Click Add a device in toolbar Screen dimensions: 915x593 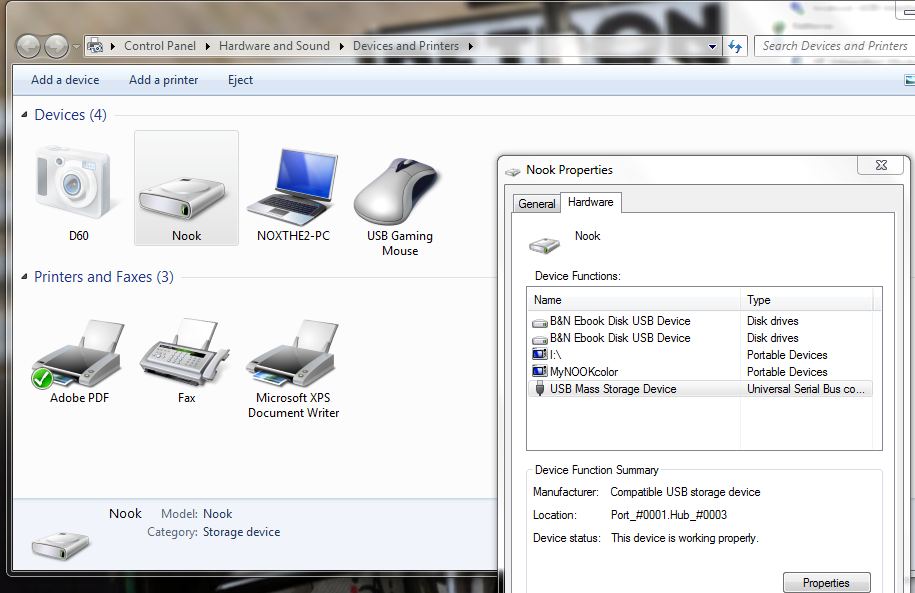coord(65,80)
